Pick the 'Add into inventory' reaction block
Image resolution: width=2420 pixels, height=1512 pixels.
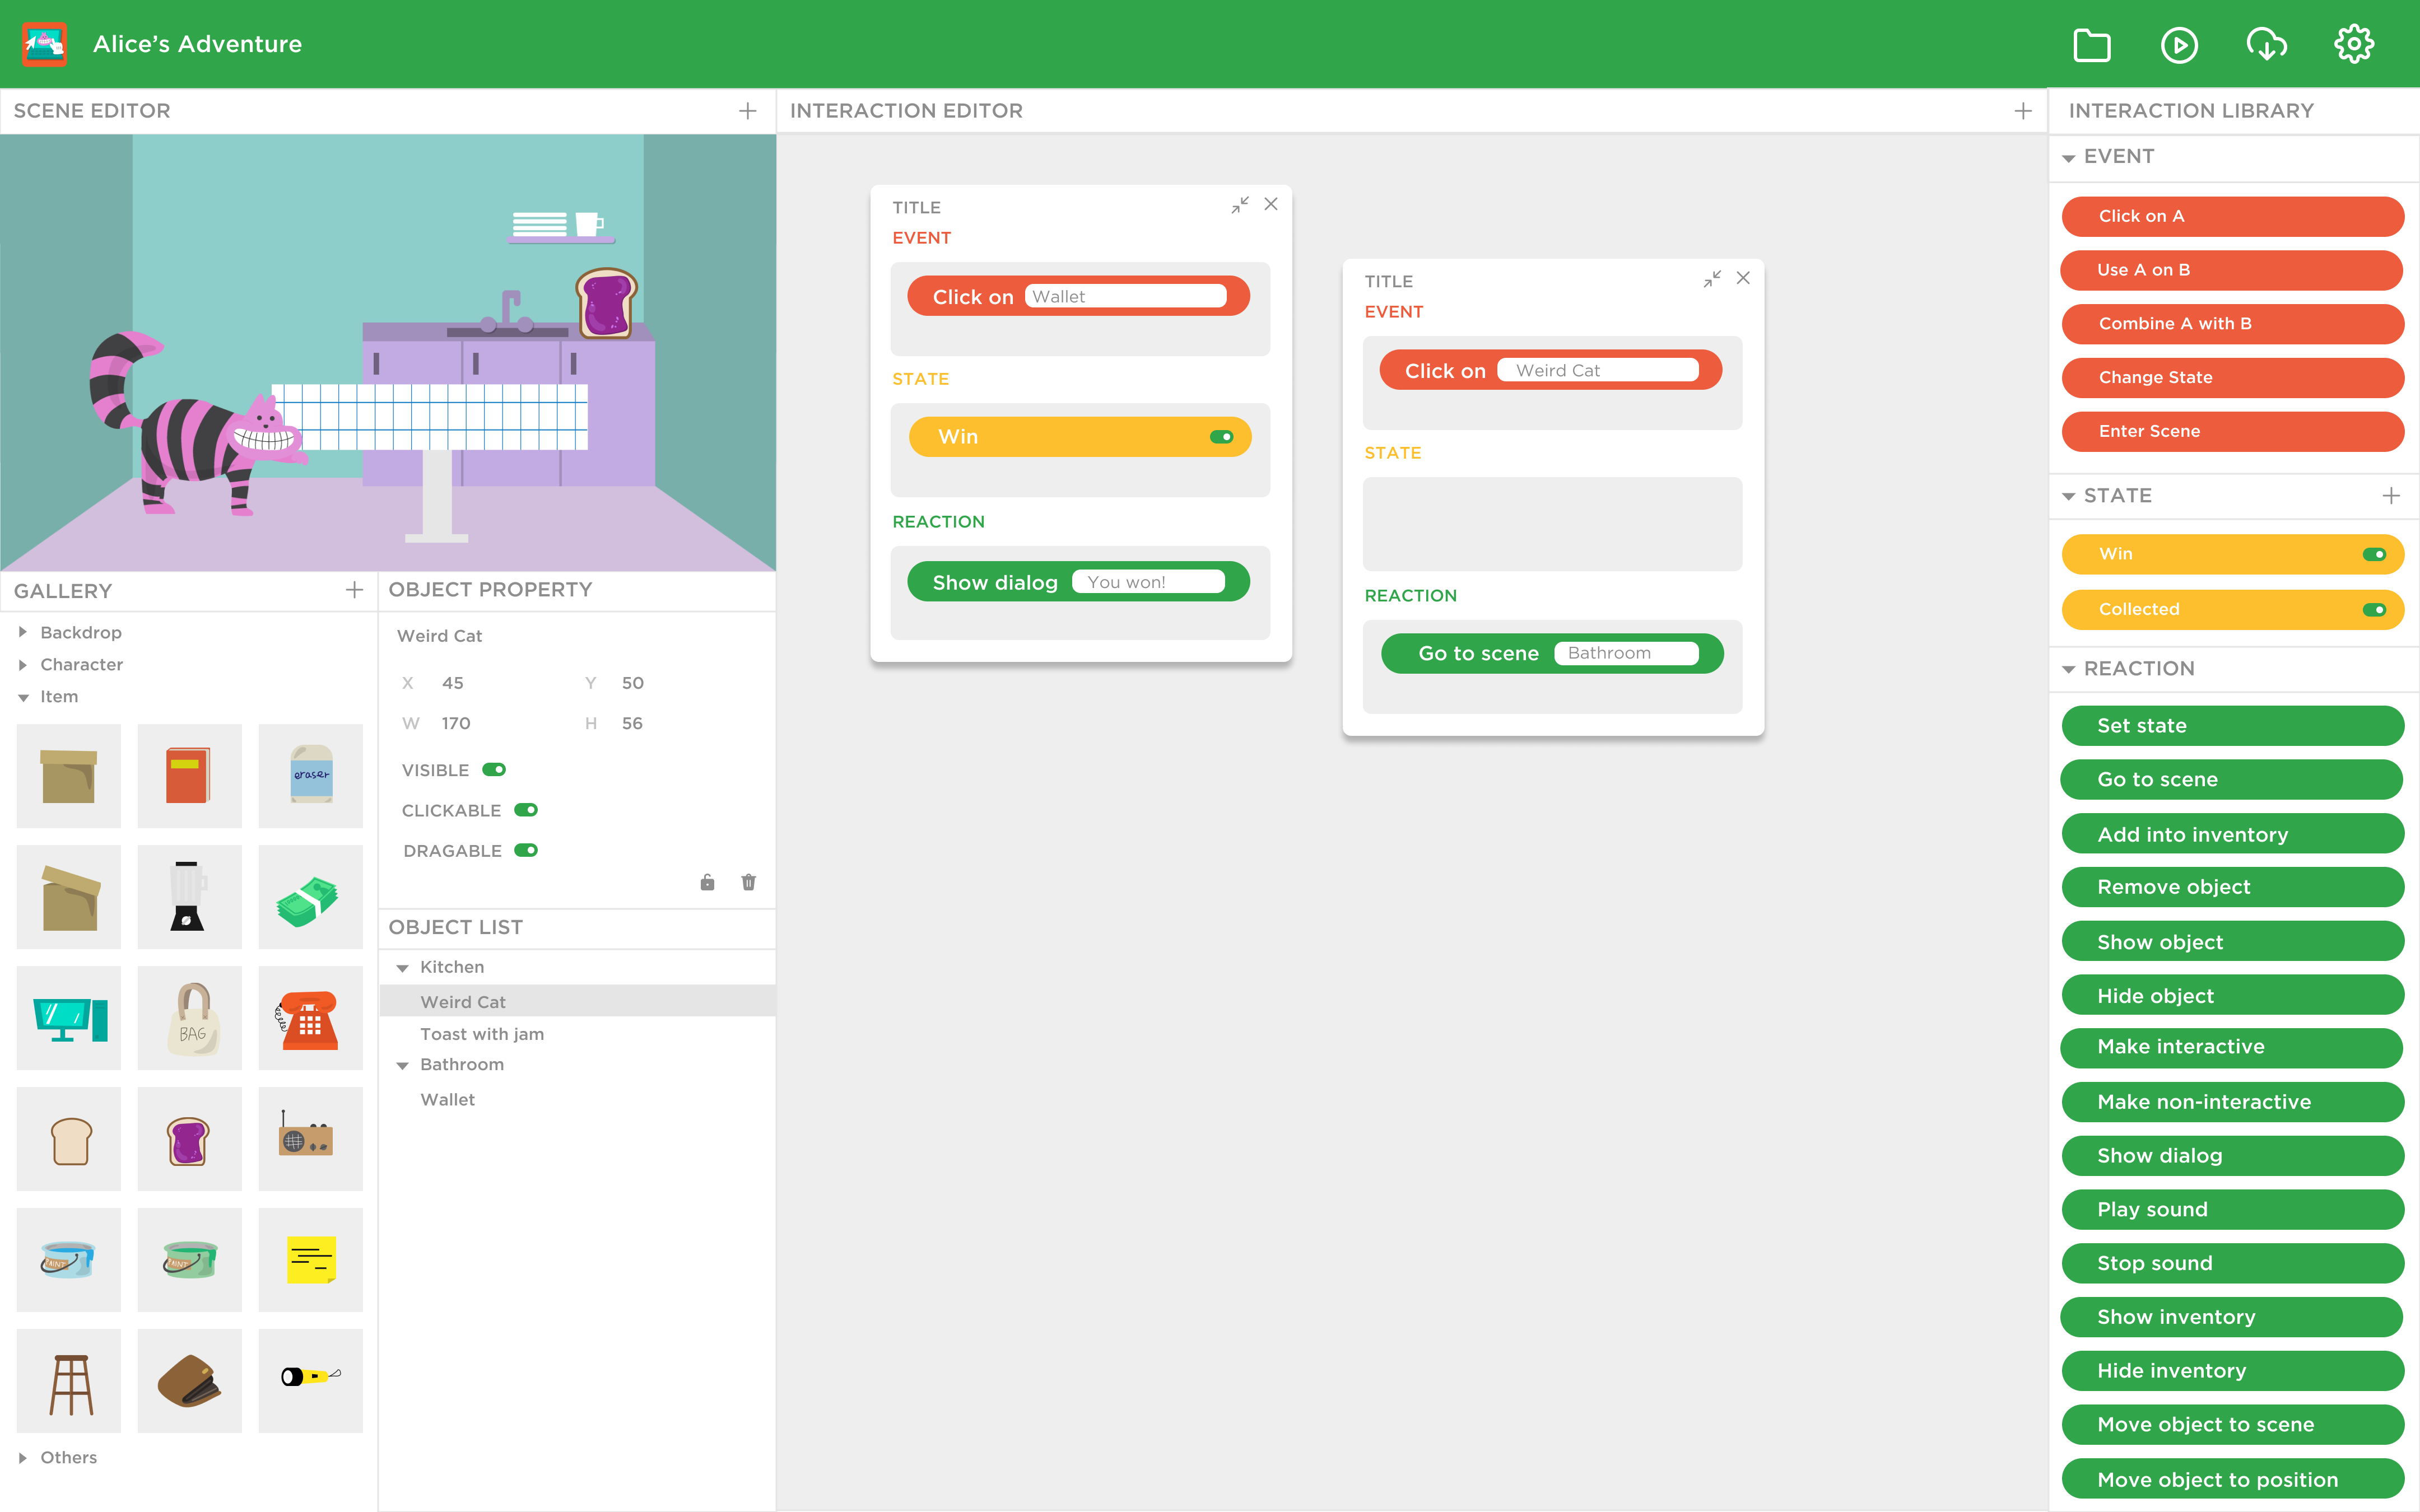pyautogui.click(x=2232, y=834)
